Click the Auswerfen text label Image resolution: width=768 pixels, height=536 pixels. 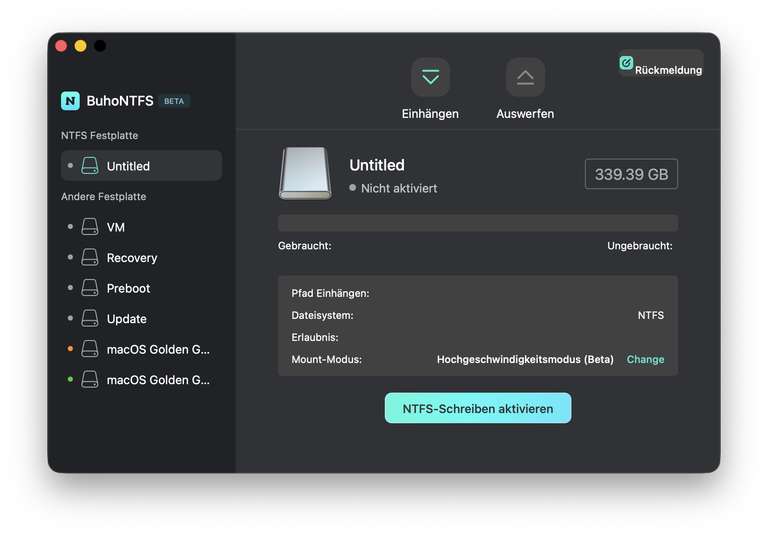tap(525, 114)
